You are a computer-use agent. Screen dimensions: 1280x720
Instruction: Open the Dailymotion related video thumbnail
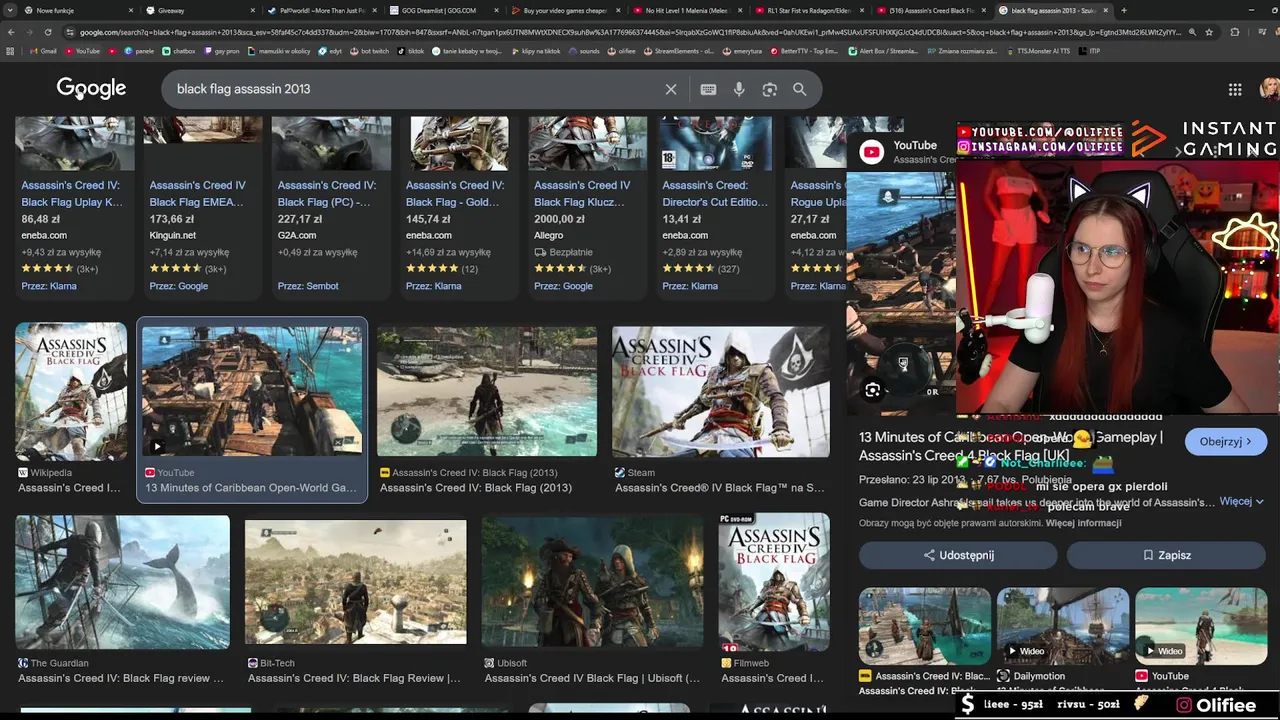click(1062, 627)
